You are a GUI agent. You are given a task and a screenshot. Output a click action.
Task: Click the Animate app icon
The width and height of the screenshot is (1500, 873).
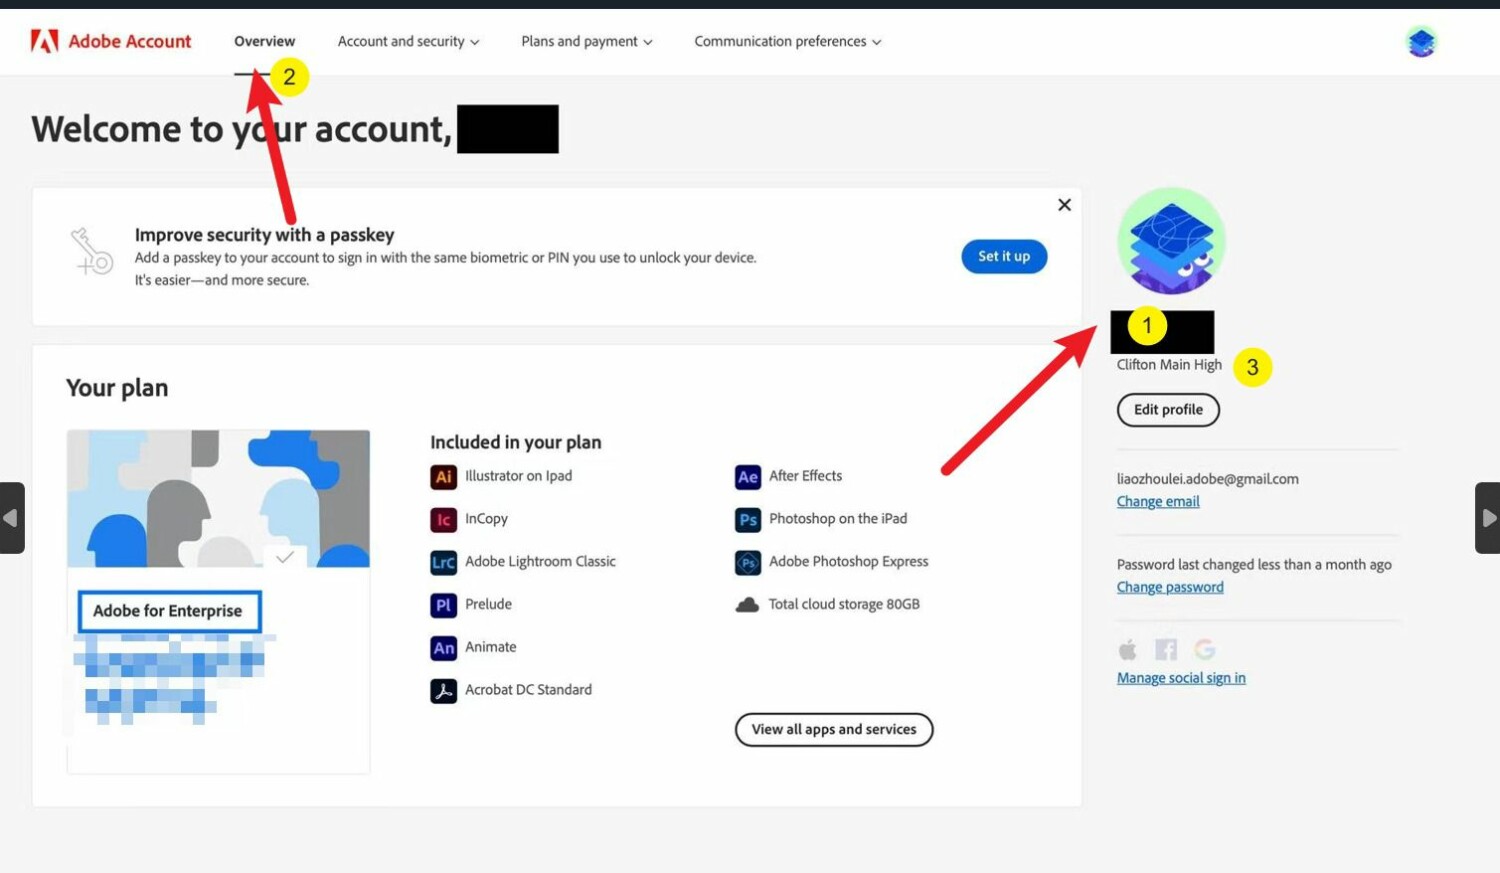tap(443, 648)
